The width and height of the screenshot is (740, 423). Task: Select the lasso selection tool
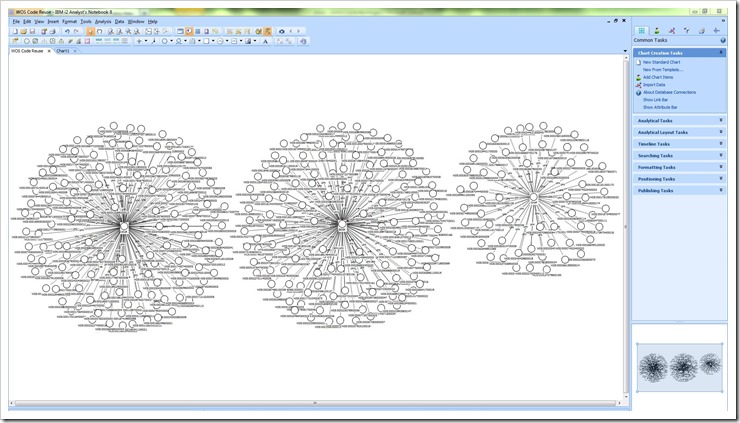[100, 32]
